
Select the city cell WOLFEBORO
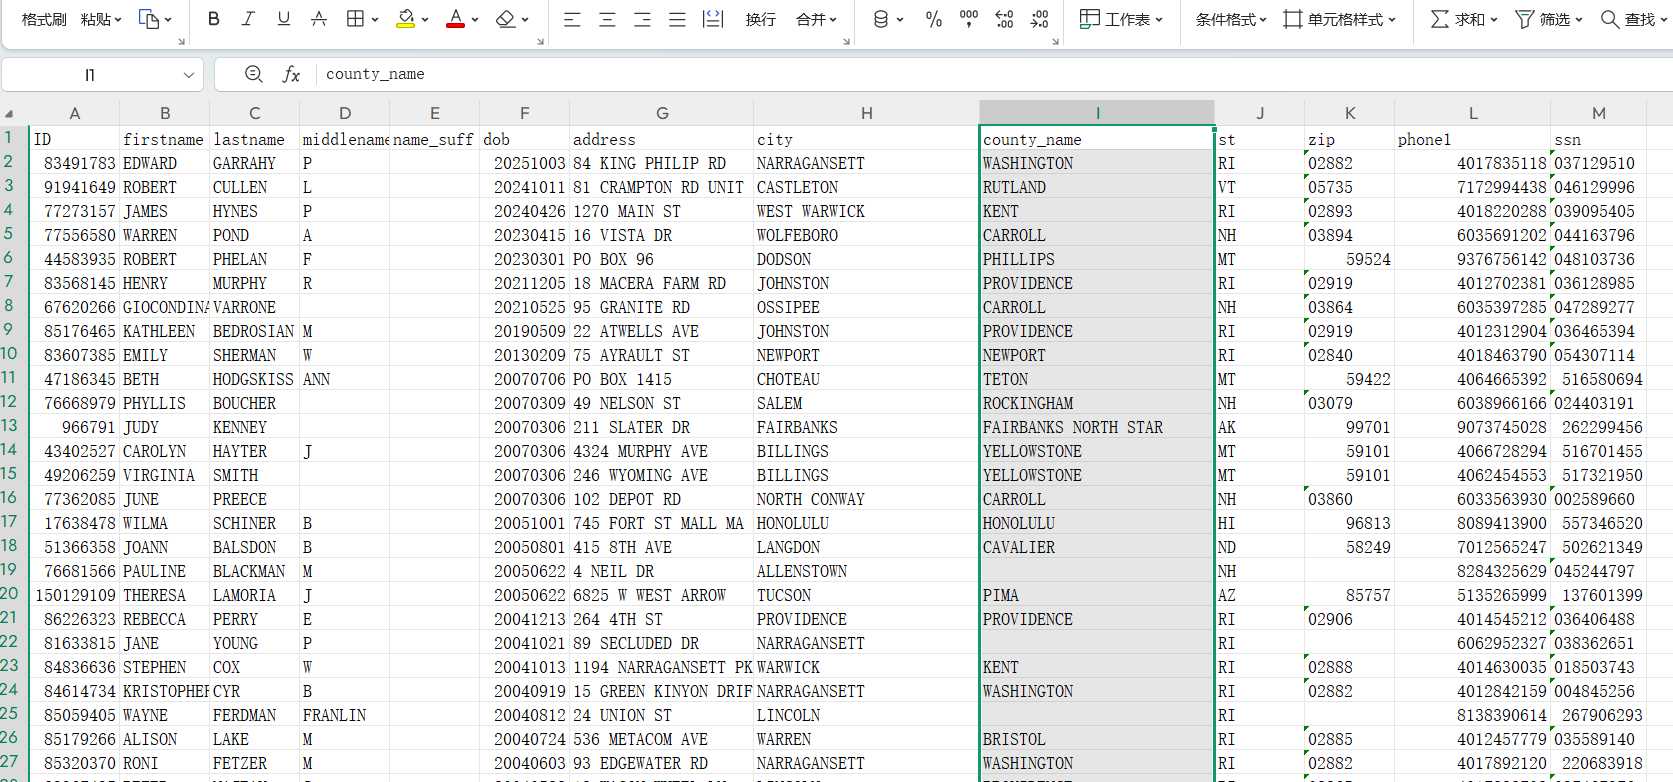pos(867,235)
